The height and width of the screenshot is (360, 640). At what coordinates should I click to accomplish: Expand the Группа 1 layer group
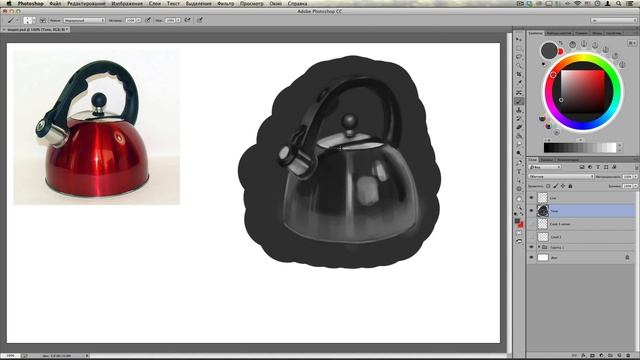(x=539, y=247)
